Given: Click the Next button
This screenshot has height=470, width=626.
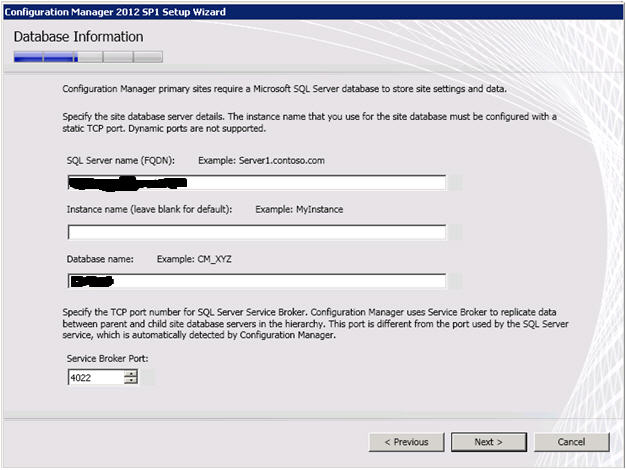Looking at the screenshot, I should coord(489,442).
